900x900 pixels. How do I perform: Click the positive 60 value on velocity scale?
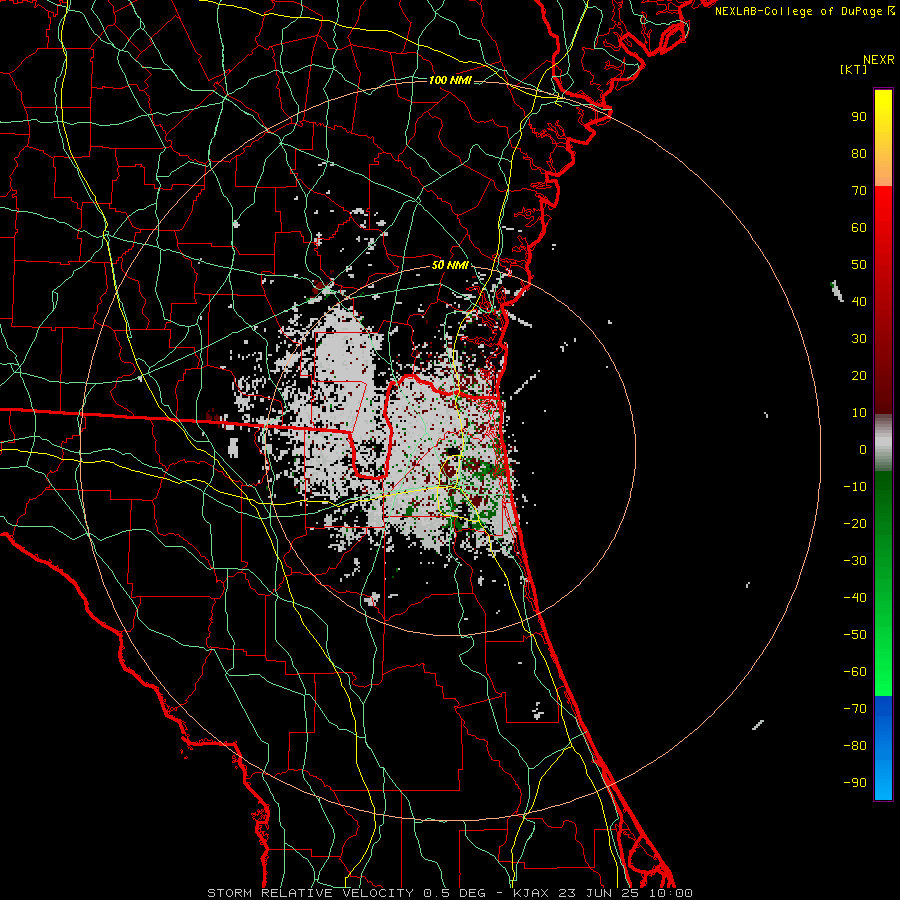click(x=859, y=228)
